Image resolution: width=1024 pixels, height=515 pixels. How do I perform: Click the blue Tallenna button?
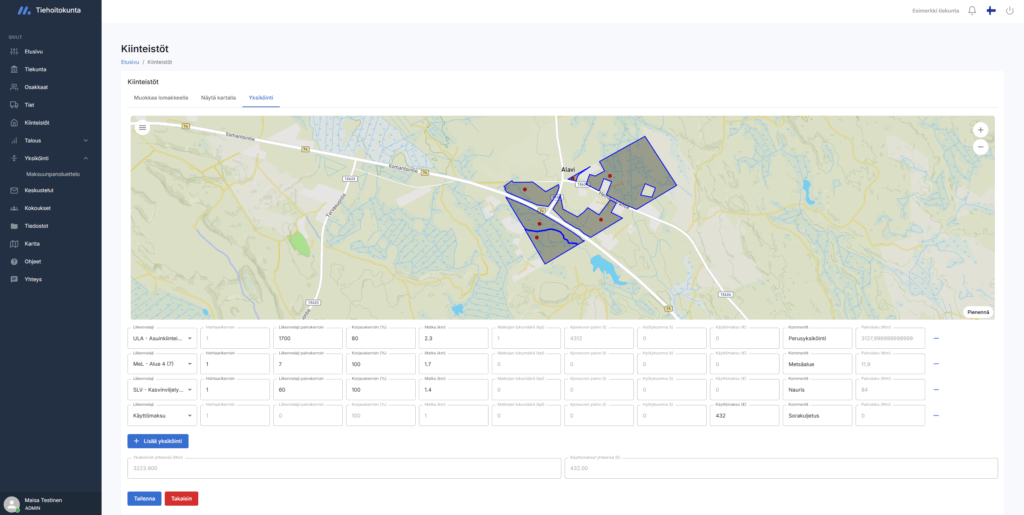click(x=144, y=498)
